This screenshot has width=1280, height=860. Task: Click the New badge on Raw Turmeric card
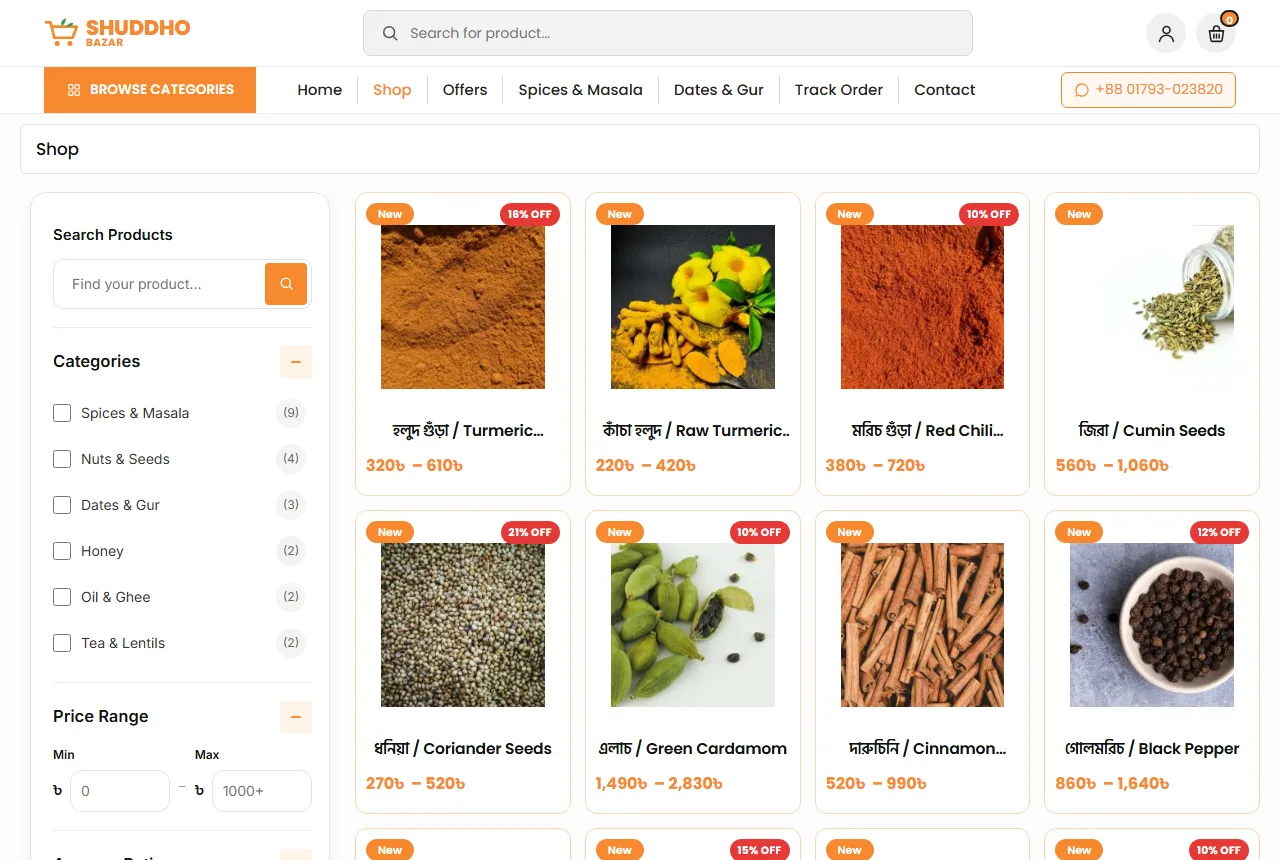tap(620, 214)
